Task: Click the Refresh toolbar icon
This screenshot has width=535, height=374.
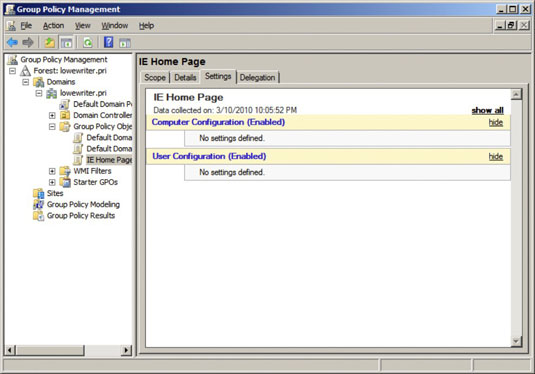Action: click(x=88, y=43)
